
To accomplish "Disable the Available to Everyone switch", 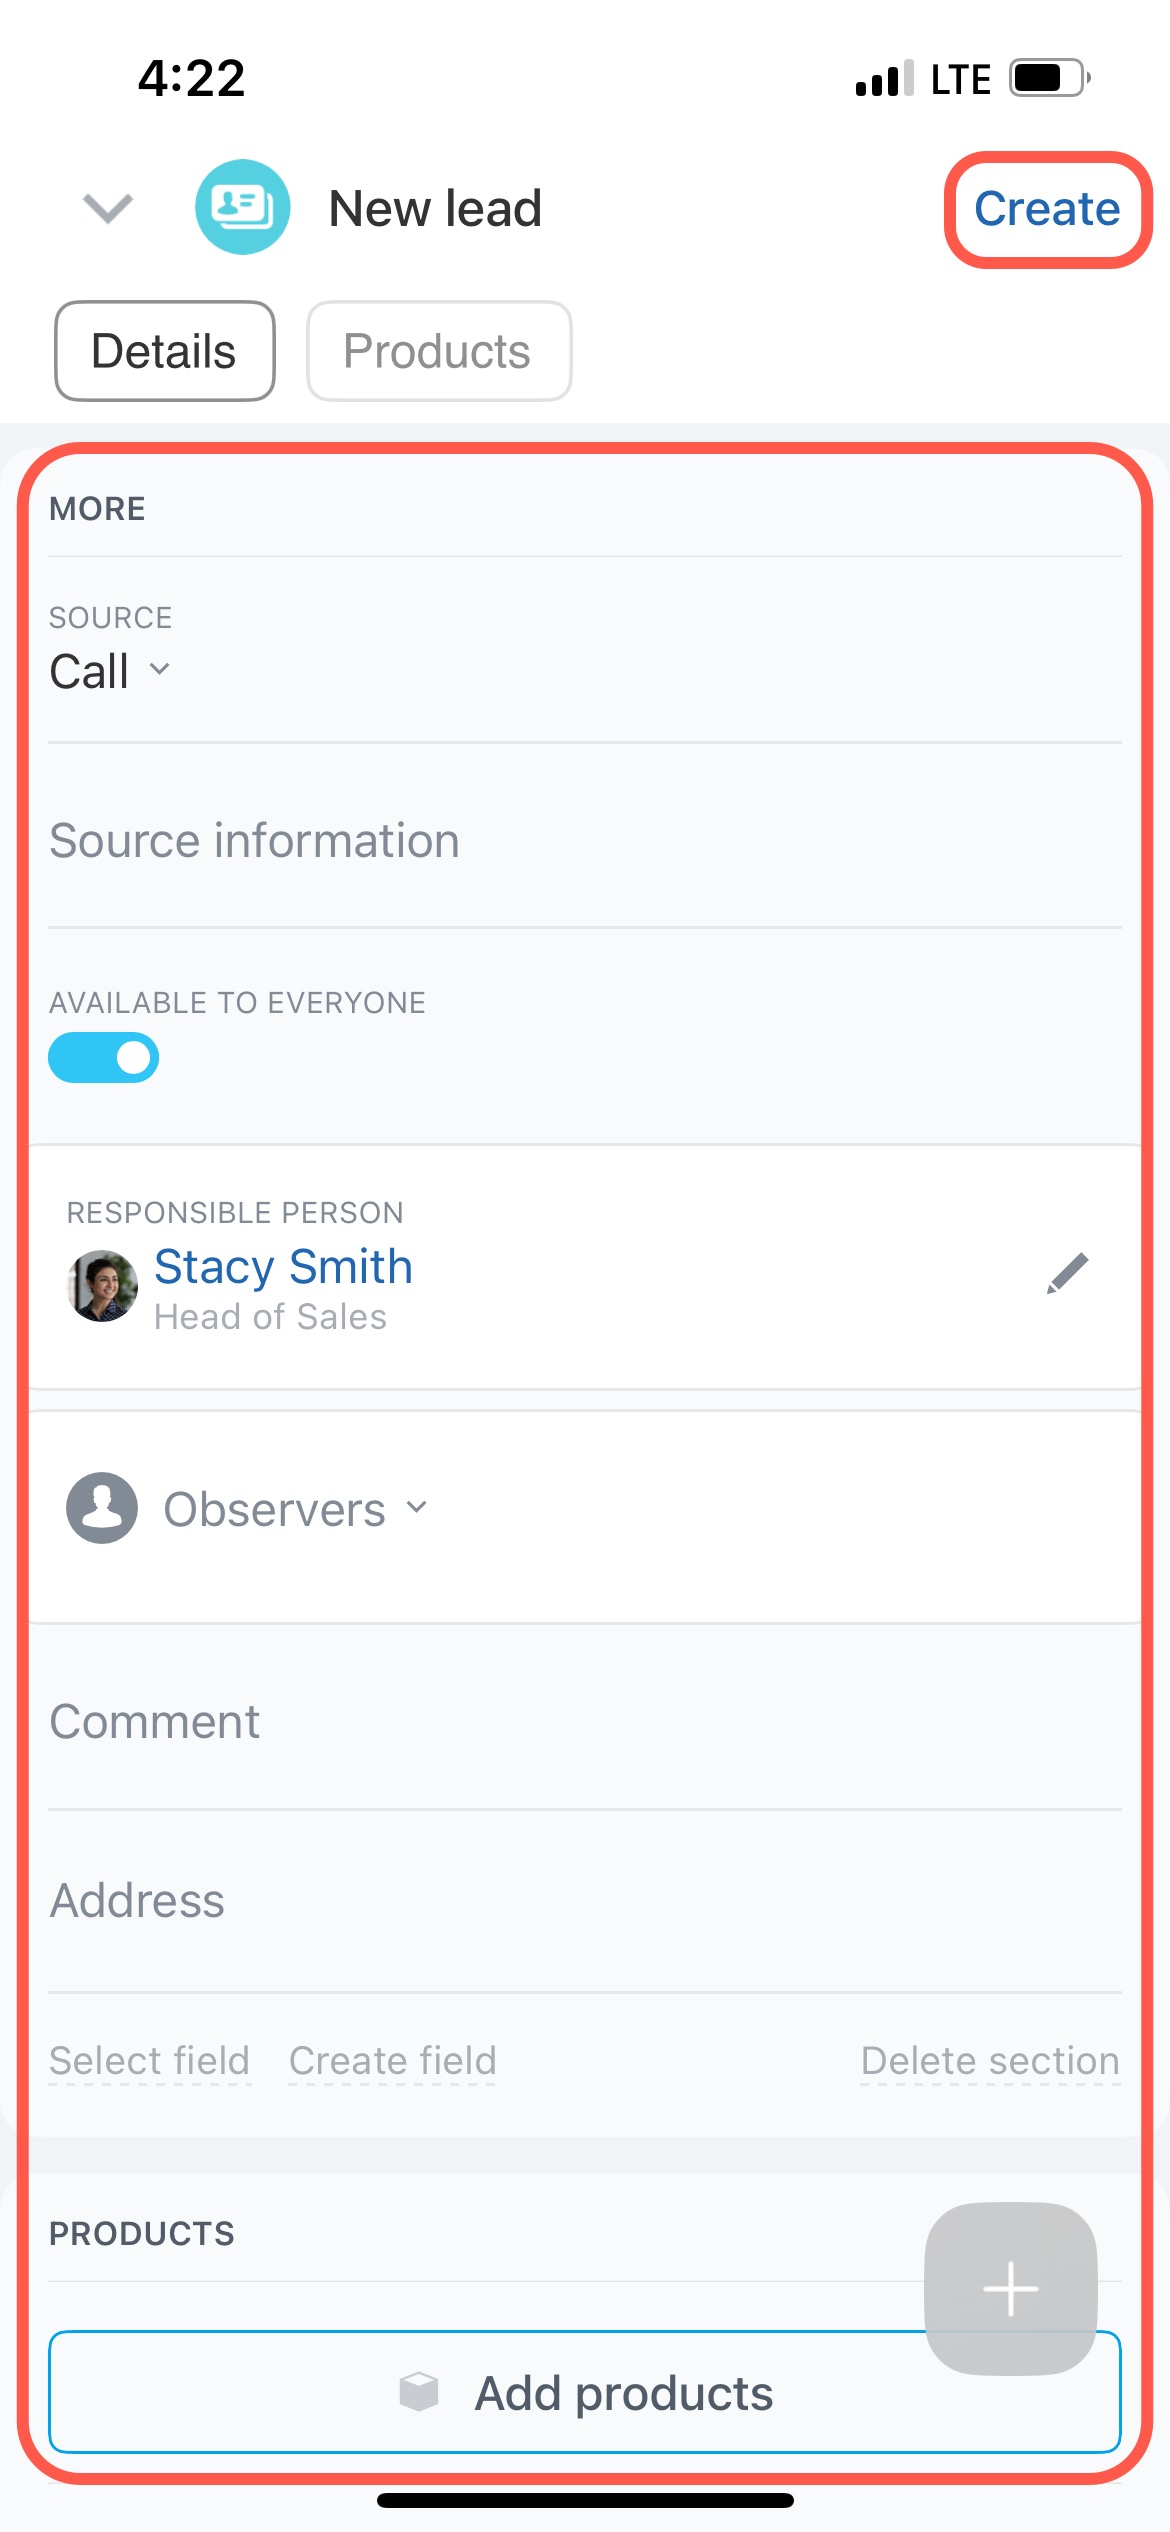I will 104,1057.
